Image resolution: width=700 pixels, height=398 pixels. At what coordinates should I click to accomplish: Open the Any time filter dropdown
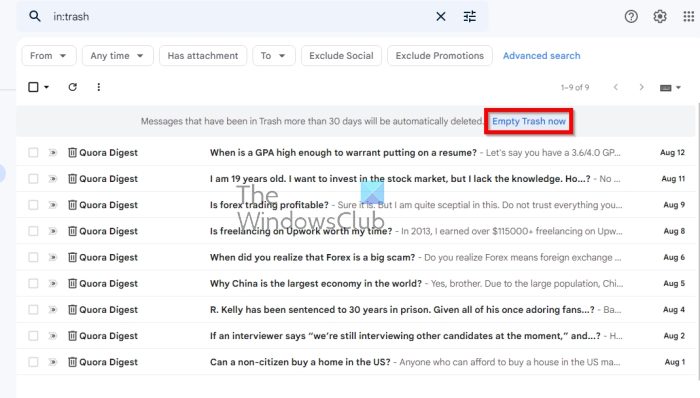point(117,56)
